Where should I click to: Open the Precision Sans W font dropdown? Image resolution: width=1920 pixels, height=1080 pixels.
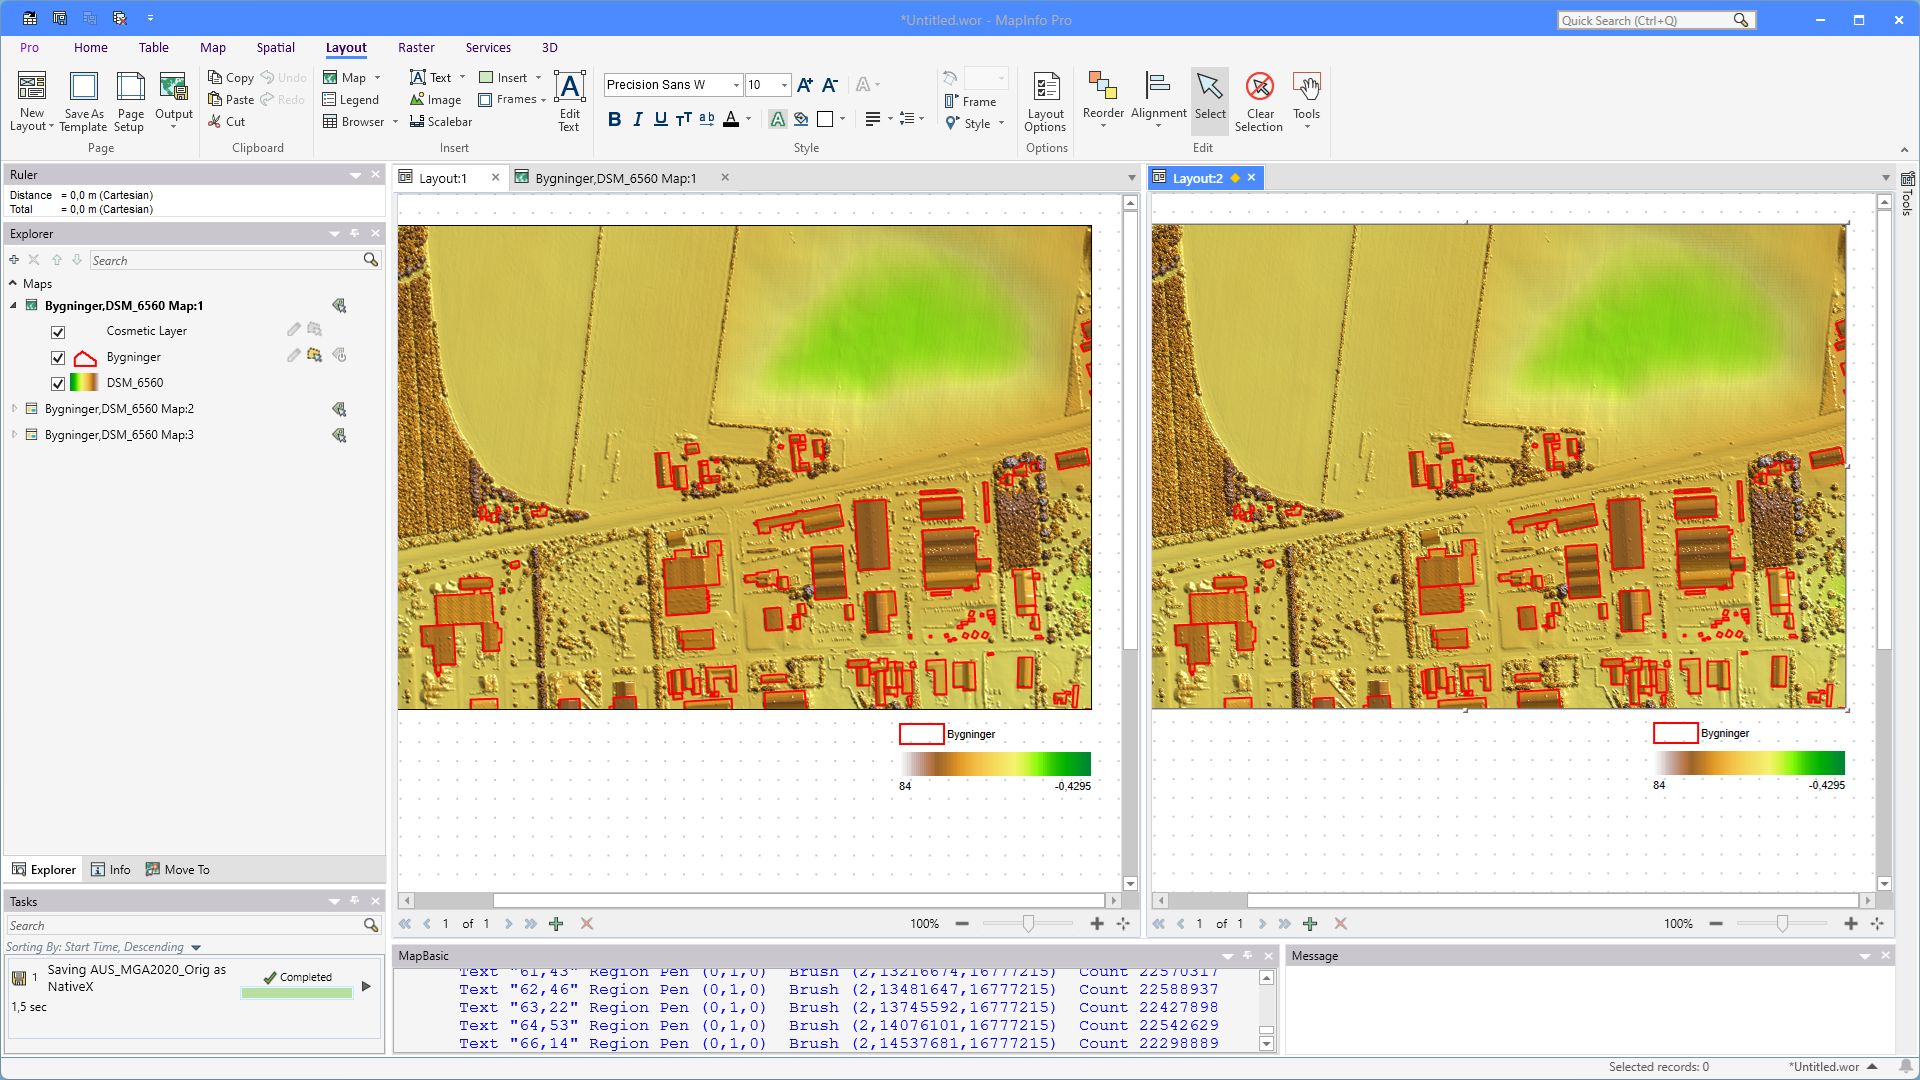pos(736,85)
